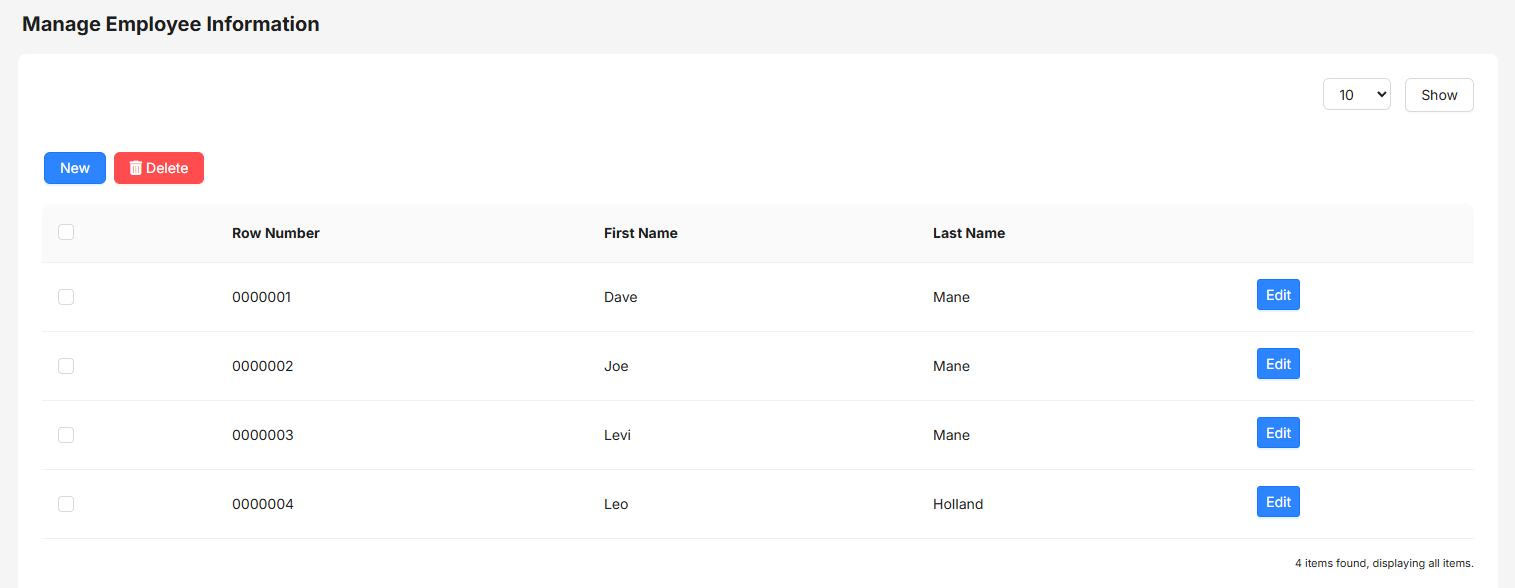This screenshot has width=1515, height=588.
Task: Open the page size dropdown showing 10
Action: [1357, 95]
